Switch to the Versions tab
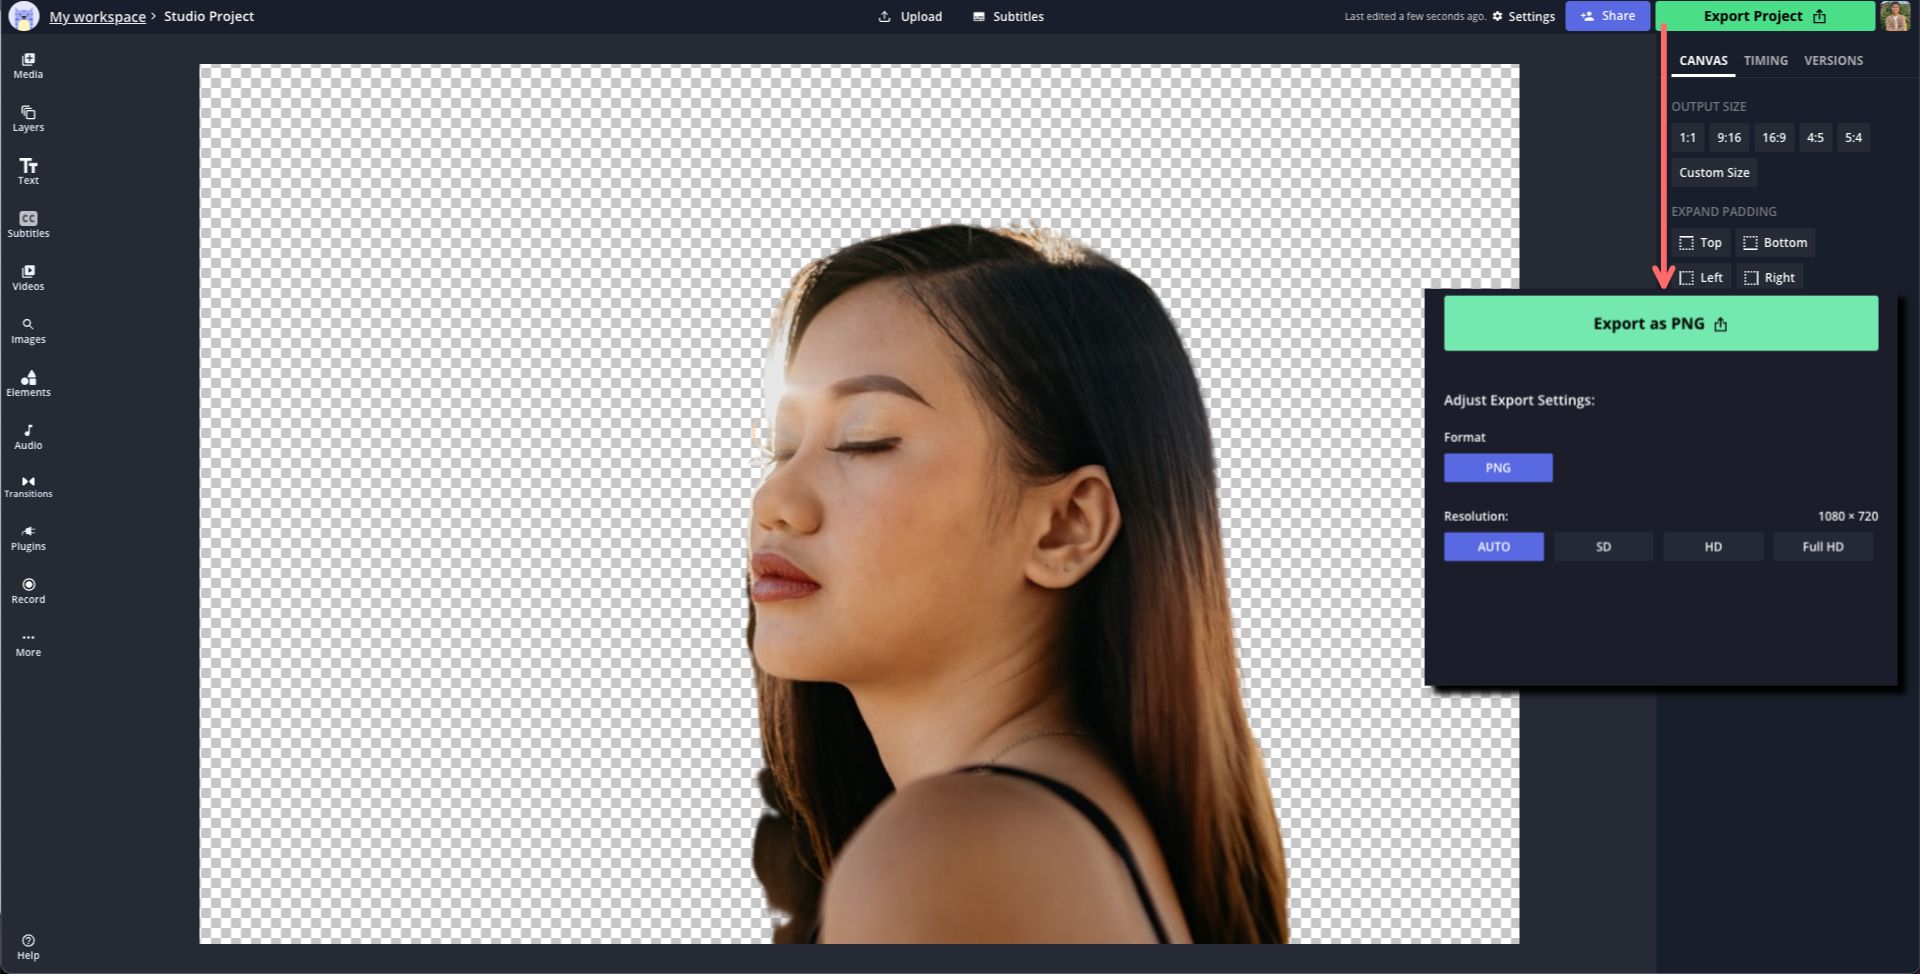The image size is (1920, 974). [1833, 61]
